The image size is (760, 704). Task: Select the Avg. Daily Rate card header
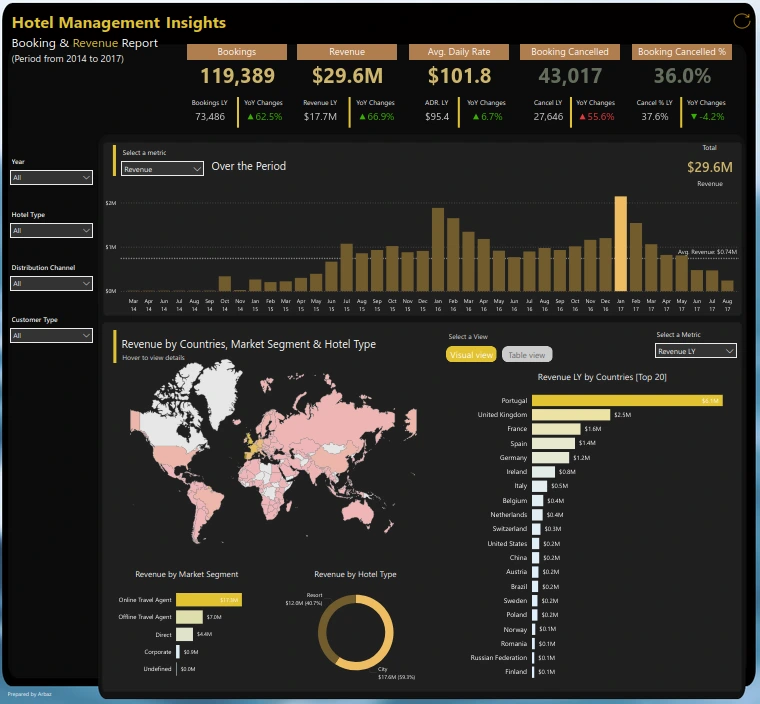pos(459,52)
